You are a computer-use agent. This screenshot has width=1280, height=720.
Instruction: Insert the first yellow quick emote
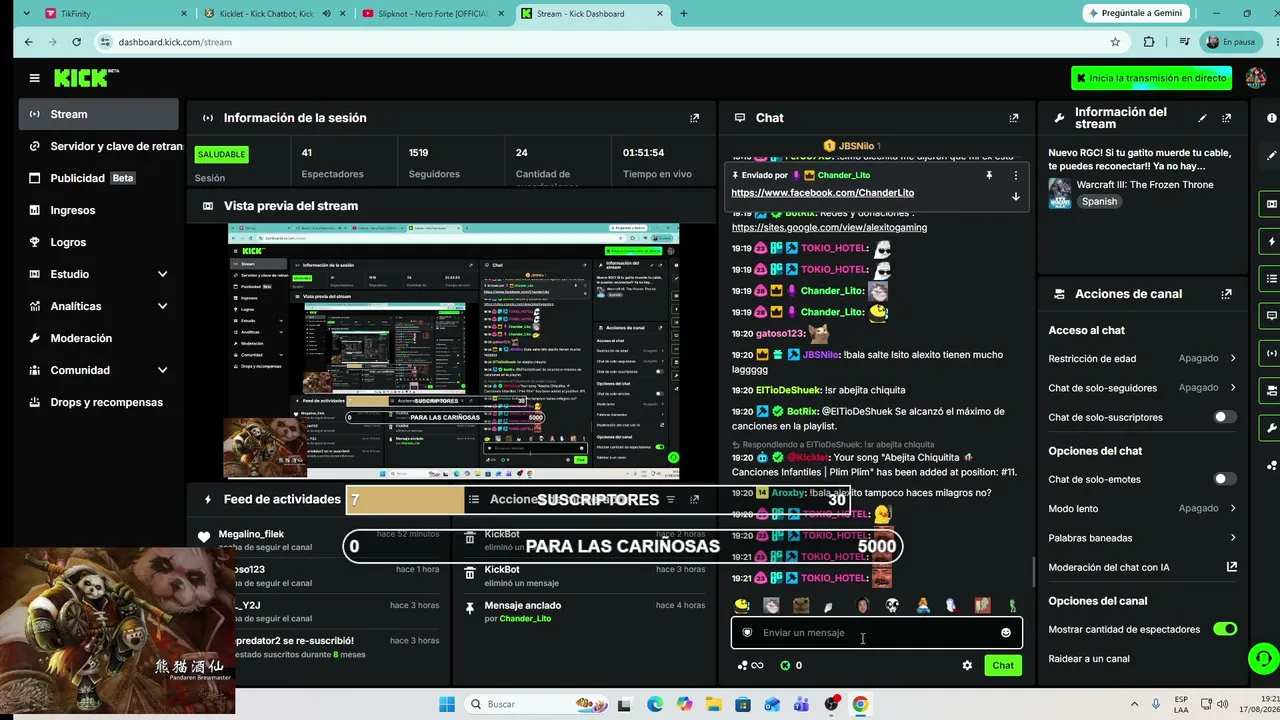tap(741, 606)
